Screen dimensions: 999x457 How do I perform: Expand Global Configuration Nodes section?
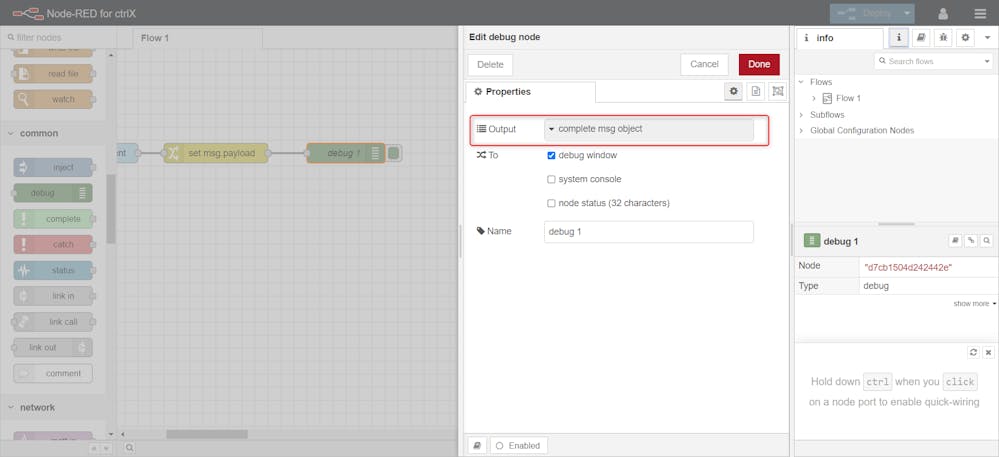[801, 130]
